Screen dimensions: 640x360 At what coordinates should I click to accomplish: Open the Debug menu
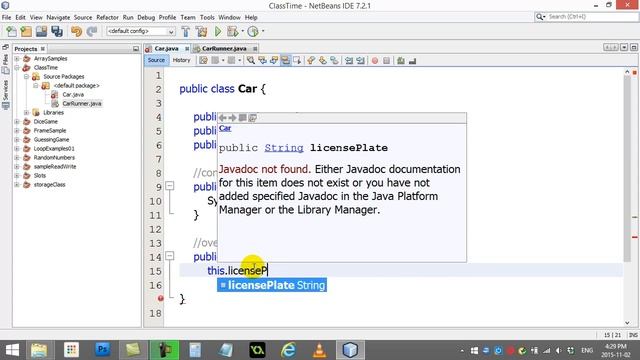(x=146, y=18)
